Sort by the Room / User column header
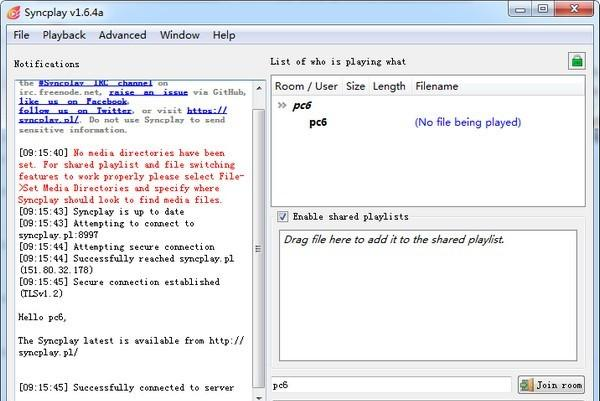 pos(306,87)
